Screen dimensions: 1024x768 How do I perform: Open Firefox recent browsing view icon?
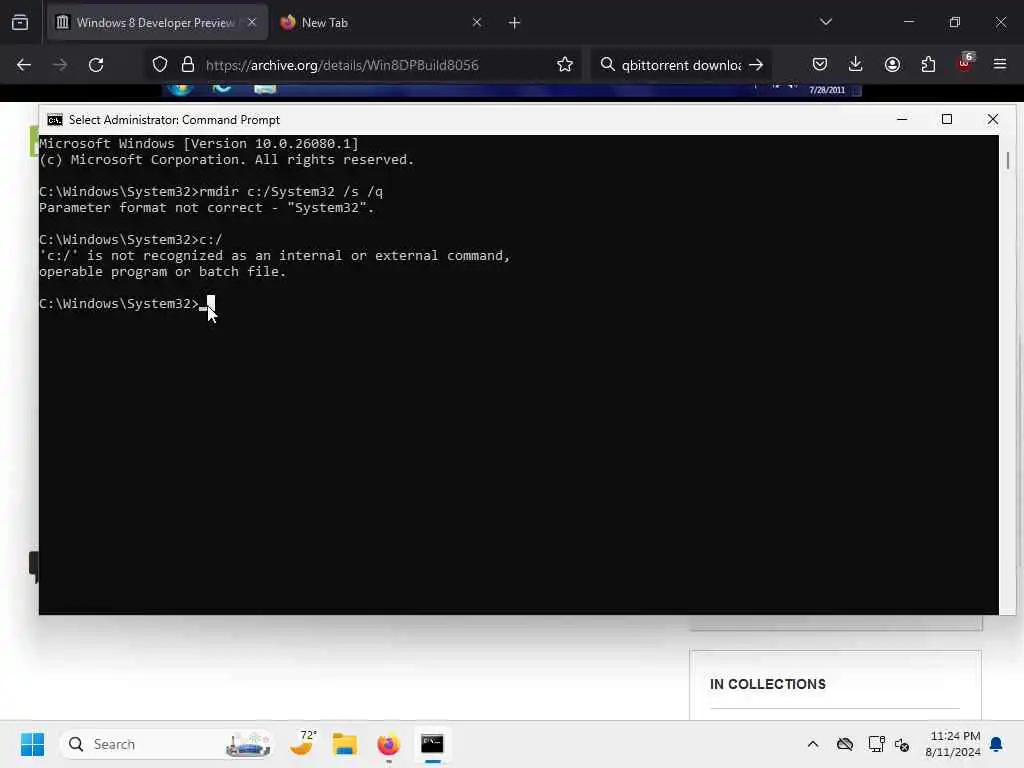20,23
